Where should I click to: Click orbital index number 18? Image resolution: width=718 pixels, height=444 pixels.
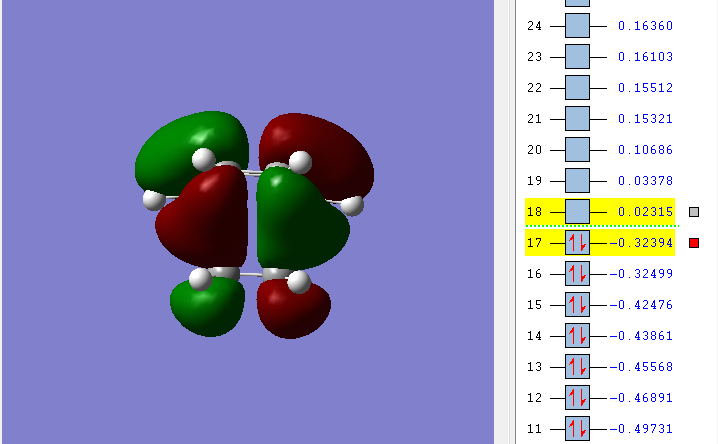pos(534,211)
